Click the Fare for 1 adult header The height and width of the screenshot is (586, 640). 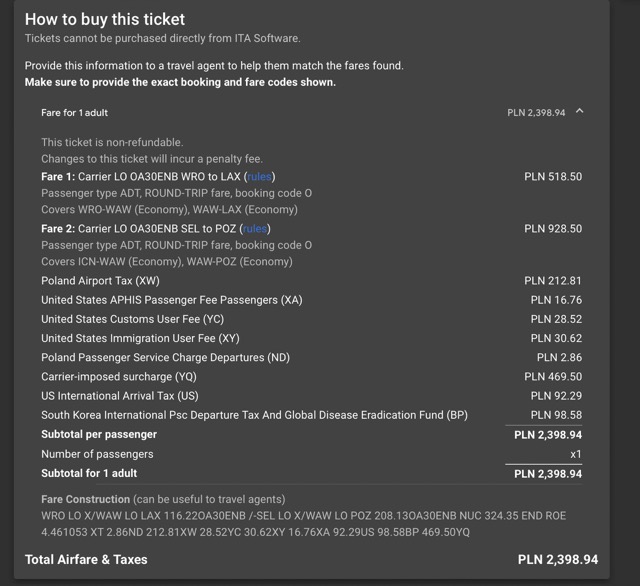point(75,113)
